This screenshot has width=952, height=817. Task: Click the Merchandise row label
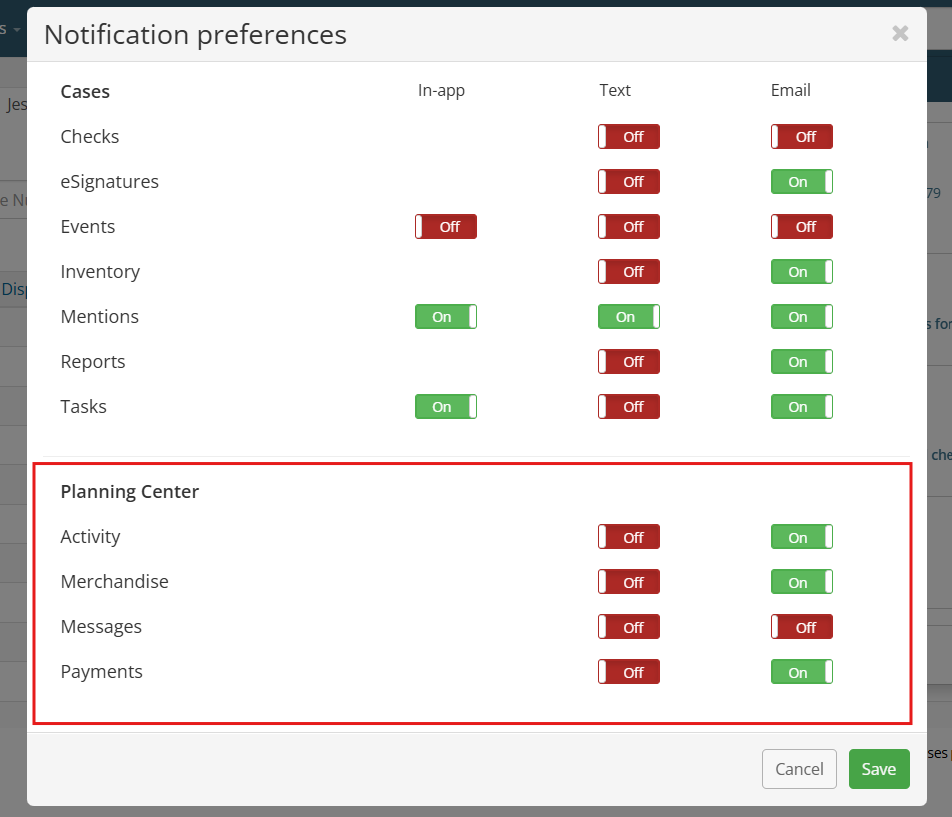point(114,581)
